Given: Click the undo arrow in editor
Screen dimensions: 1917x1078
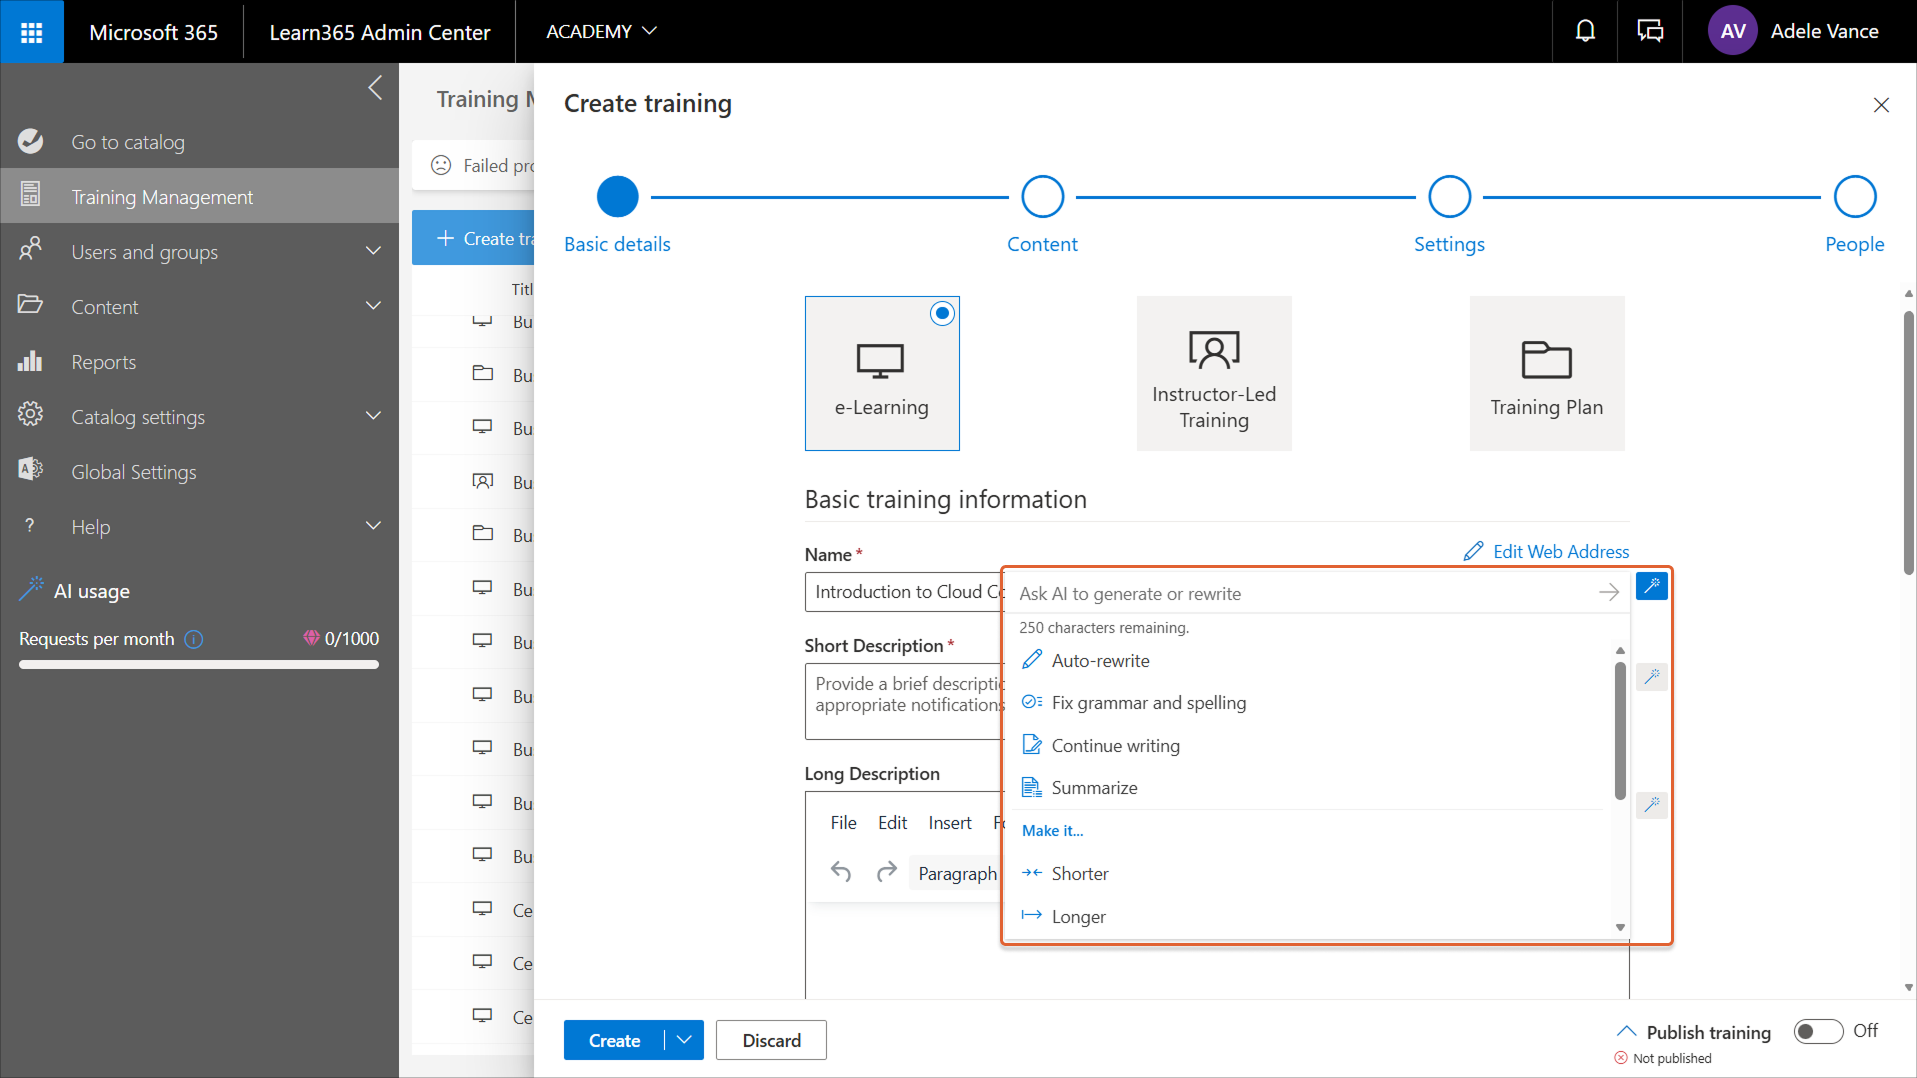Looking at the screenshot, I should tap(841, 873).
